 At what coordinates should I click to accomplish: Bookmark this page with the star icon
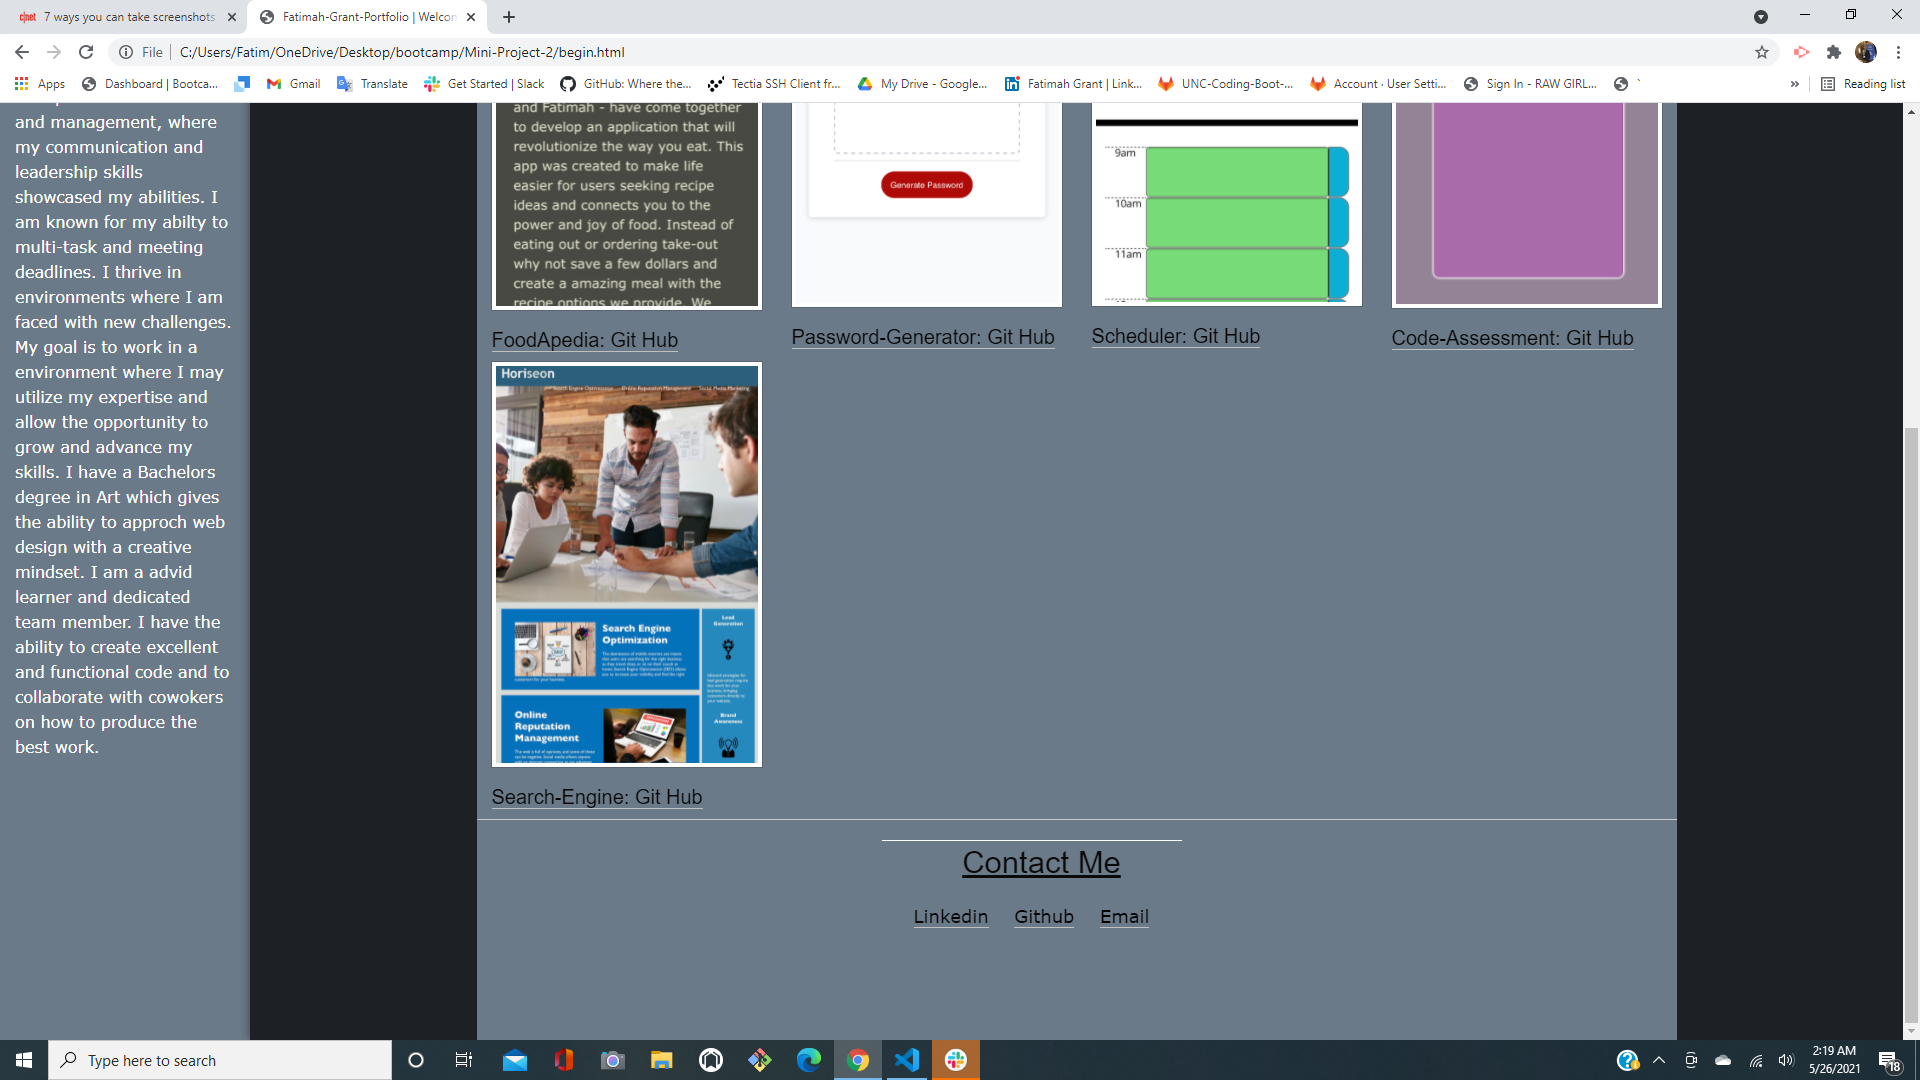[x=1762, y=52]
